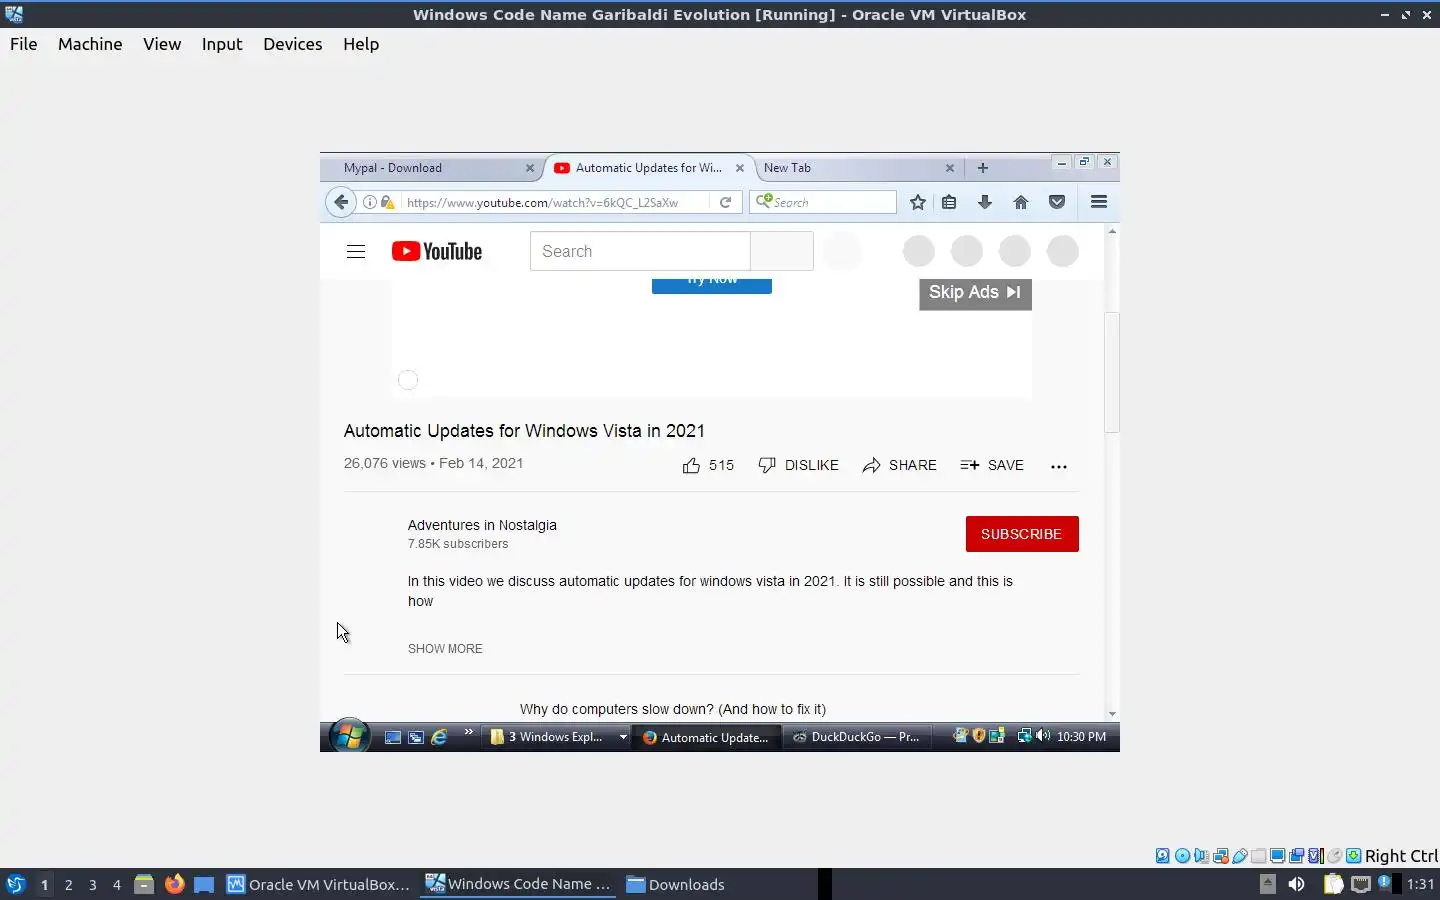The width and height of the screenshot is (1440, 900).
Task: Click VirtualBox shared folders status icon
Action: coord(1259,856)
